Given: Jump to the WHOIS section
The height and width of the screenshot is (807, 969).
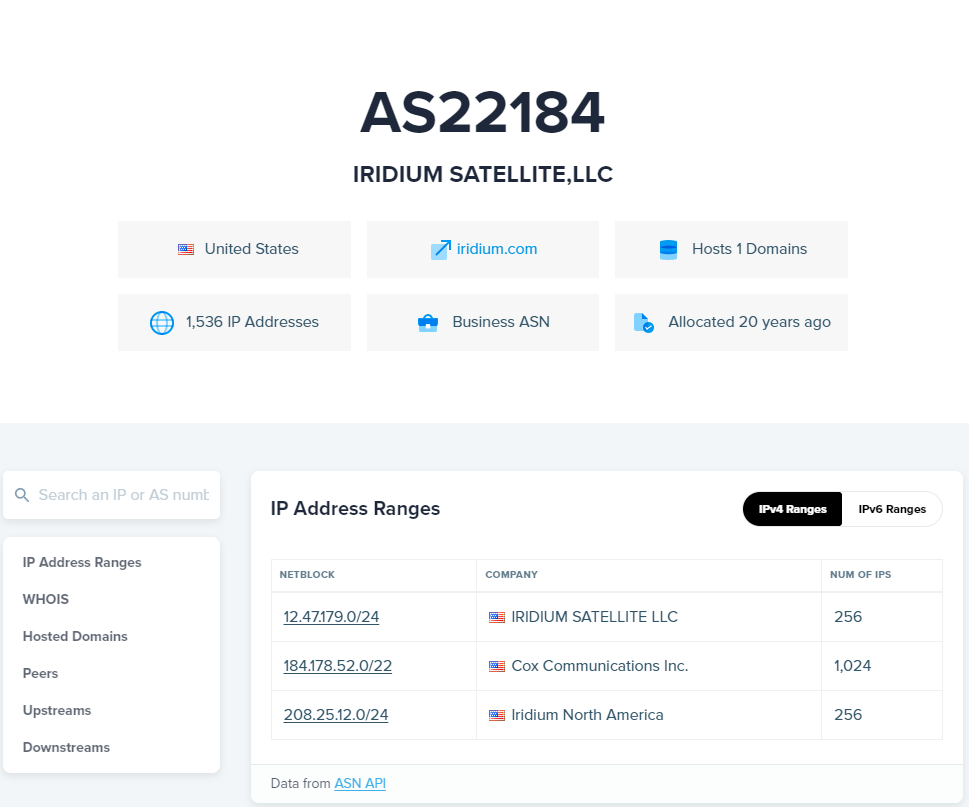Looking at the screenshot, I should click(x=46, y=599).
